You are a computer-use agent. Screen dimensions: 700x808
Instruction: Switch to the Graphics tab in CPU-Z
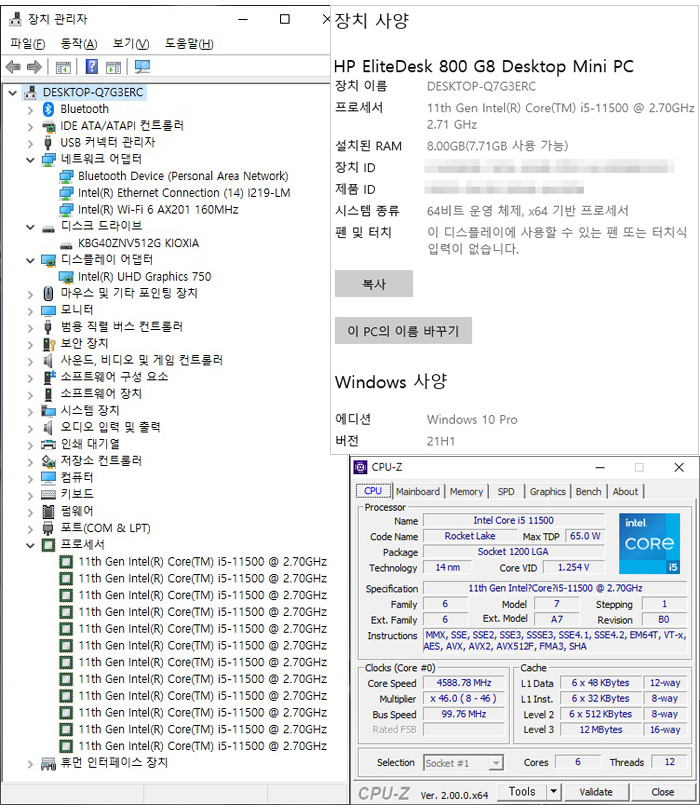click(547, 492)
